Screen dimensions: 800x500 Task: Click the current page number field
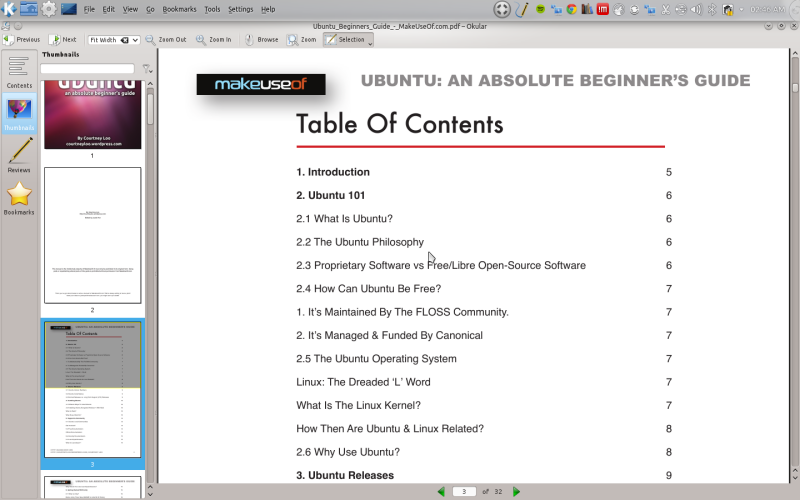tap(464, 491)
